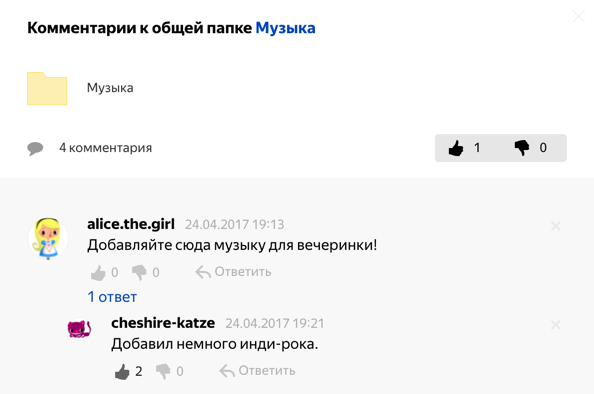Screen dimensions: 594x394
Task: Click the "4 комментария" counter
Action: (x=105, y=148)
